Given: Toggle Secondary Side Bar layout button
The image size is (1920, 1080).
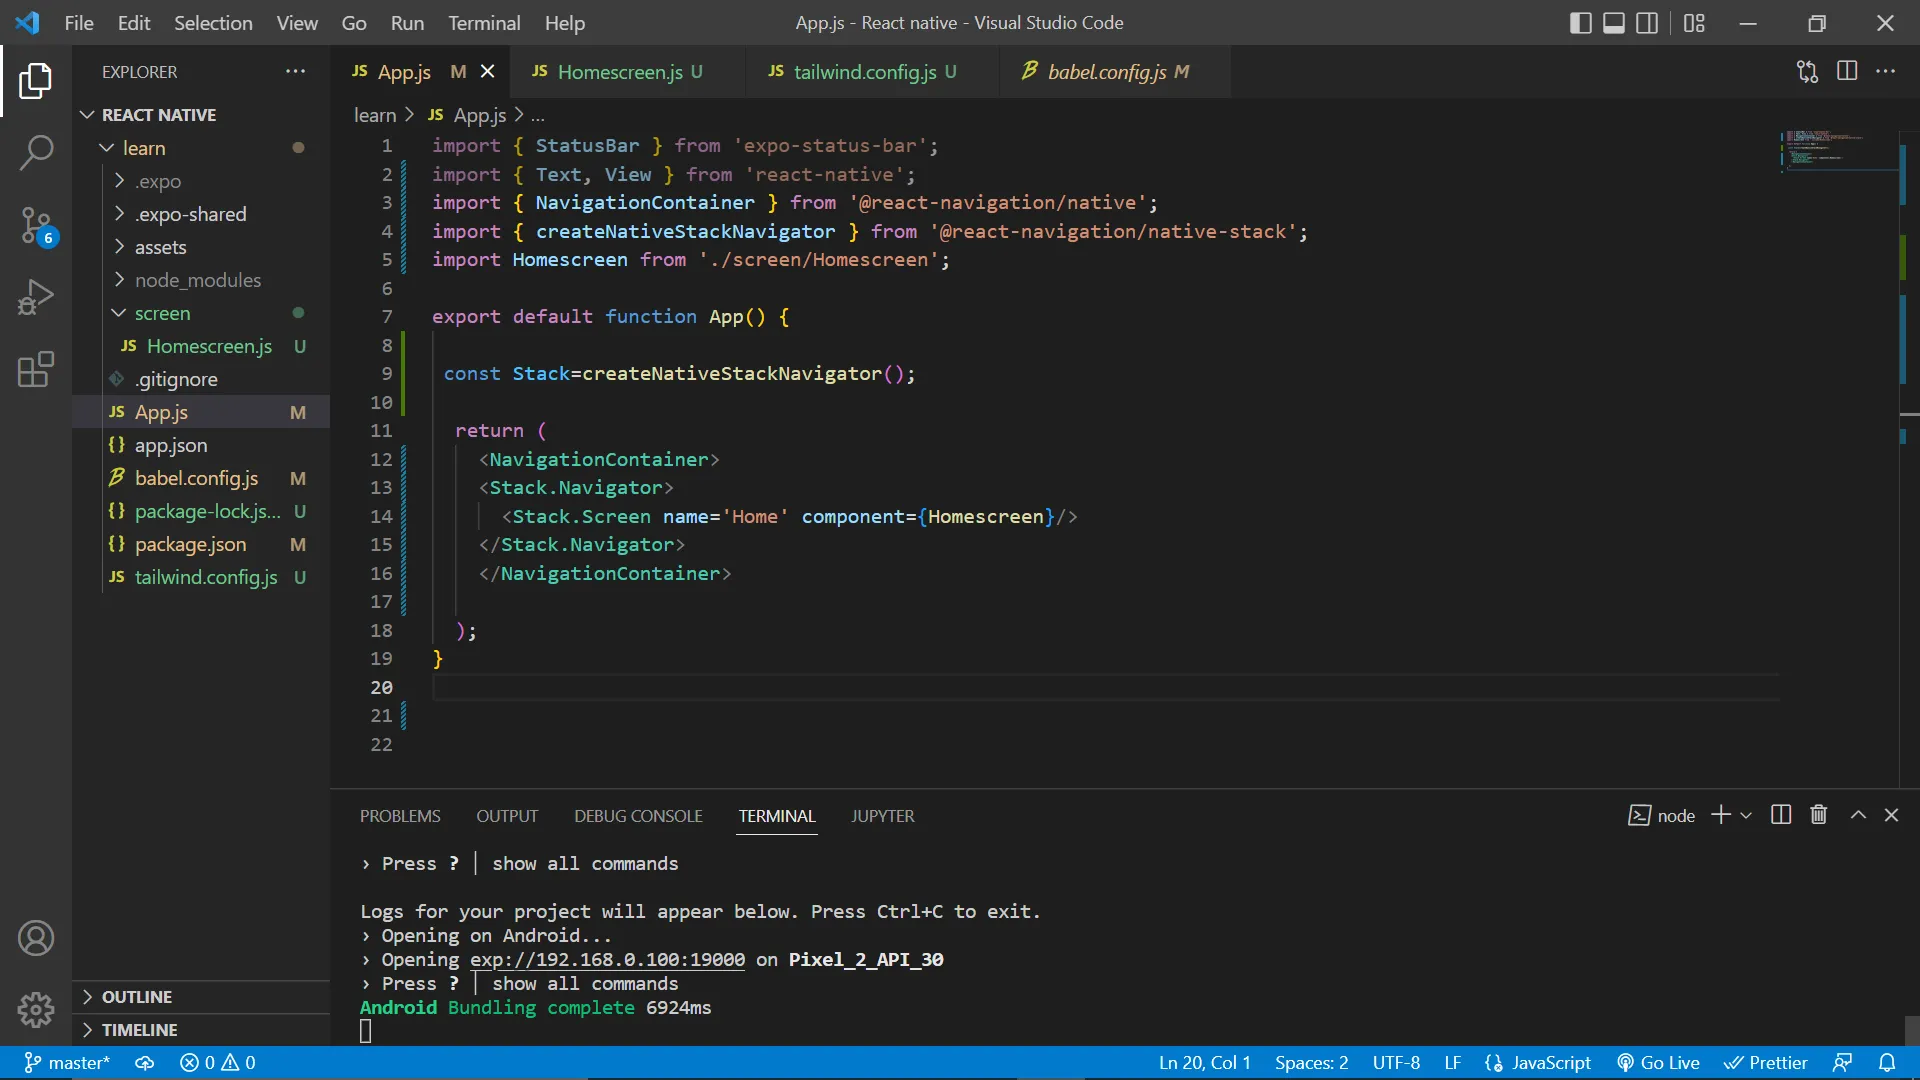Looking at the screenshot, I should [1647, 23].
